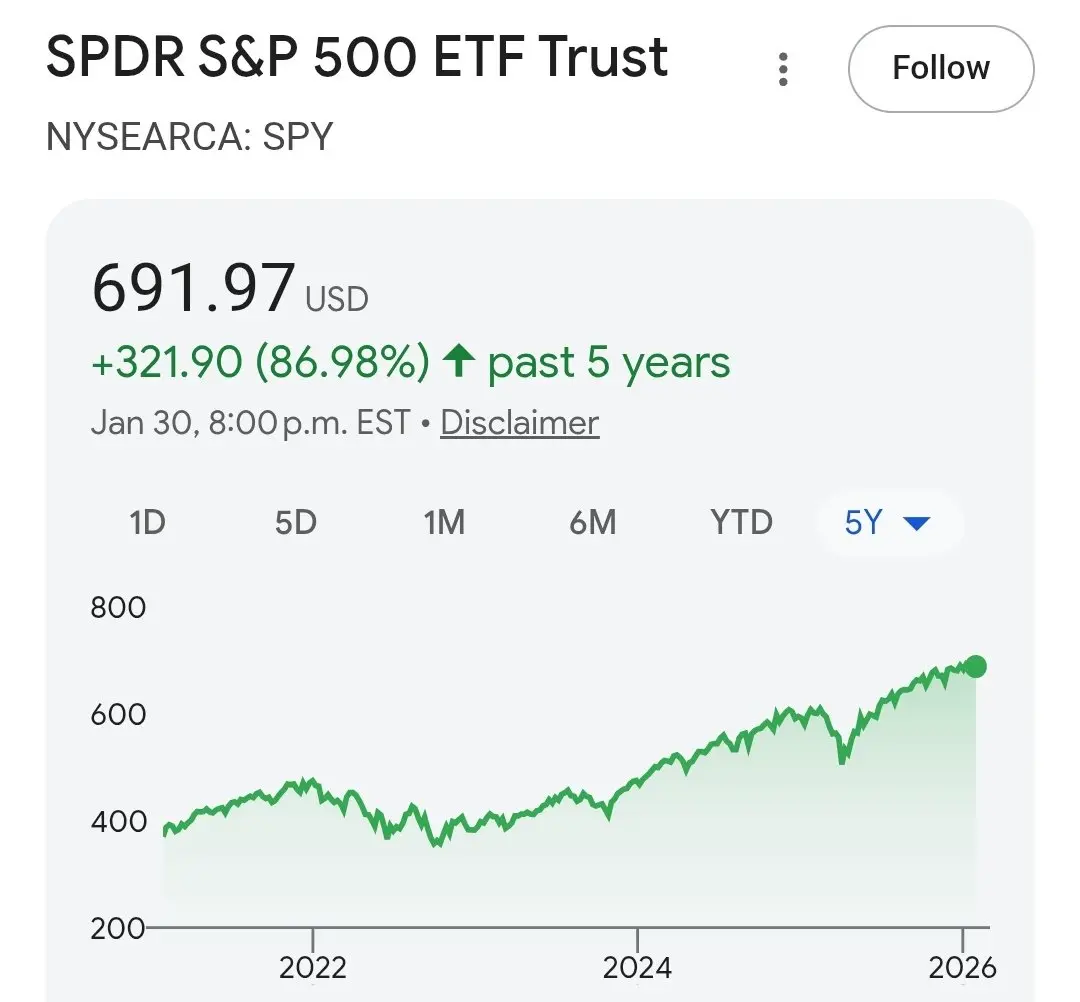
Task: Open the Disclaimer link
Action: tap(519, 423)
